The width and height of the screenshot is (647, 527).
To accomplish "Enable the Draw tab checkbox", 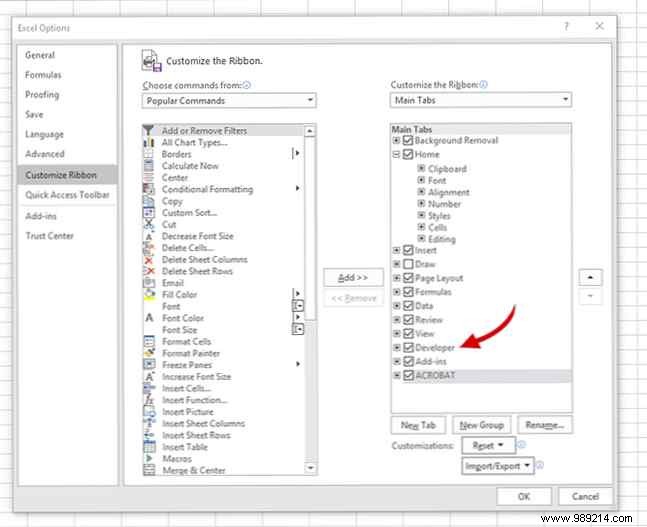I will 408,264.
